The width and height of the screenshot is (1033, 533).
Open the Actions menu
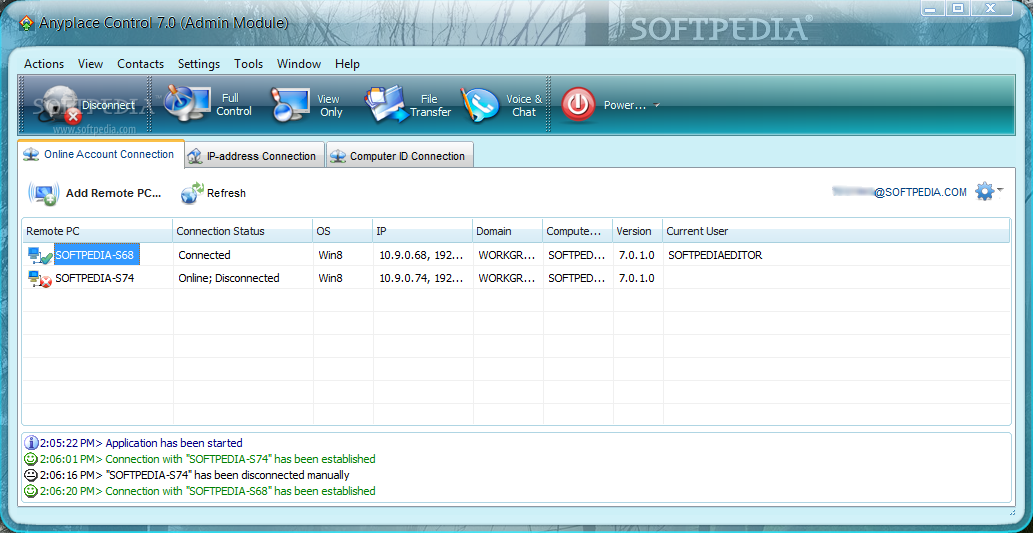44,64
